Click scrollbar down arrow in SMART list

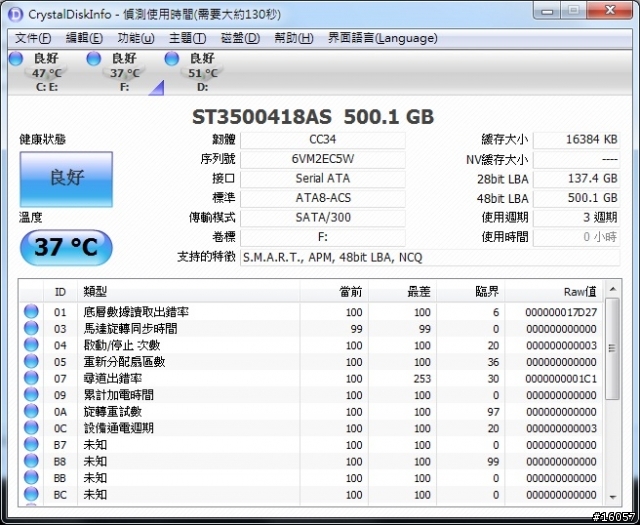point(612,497)
